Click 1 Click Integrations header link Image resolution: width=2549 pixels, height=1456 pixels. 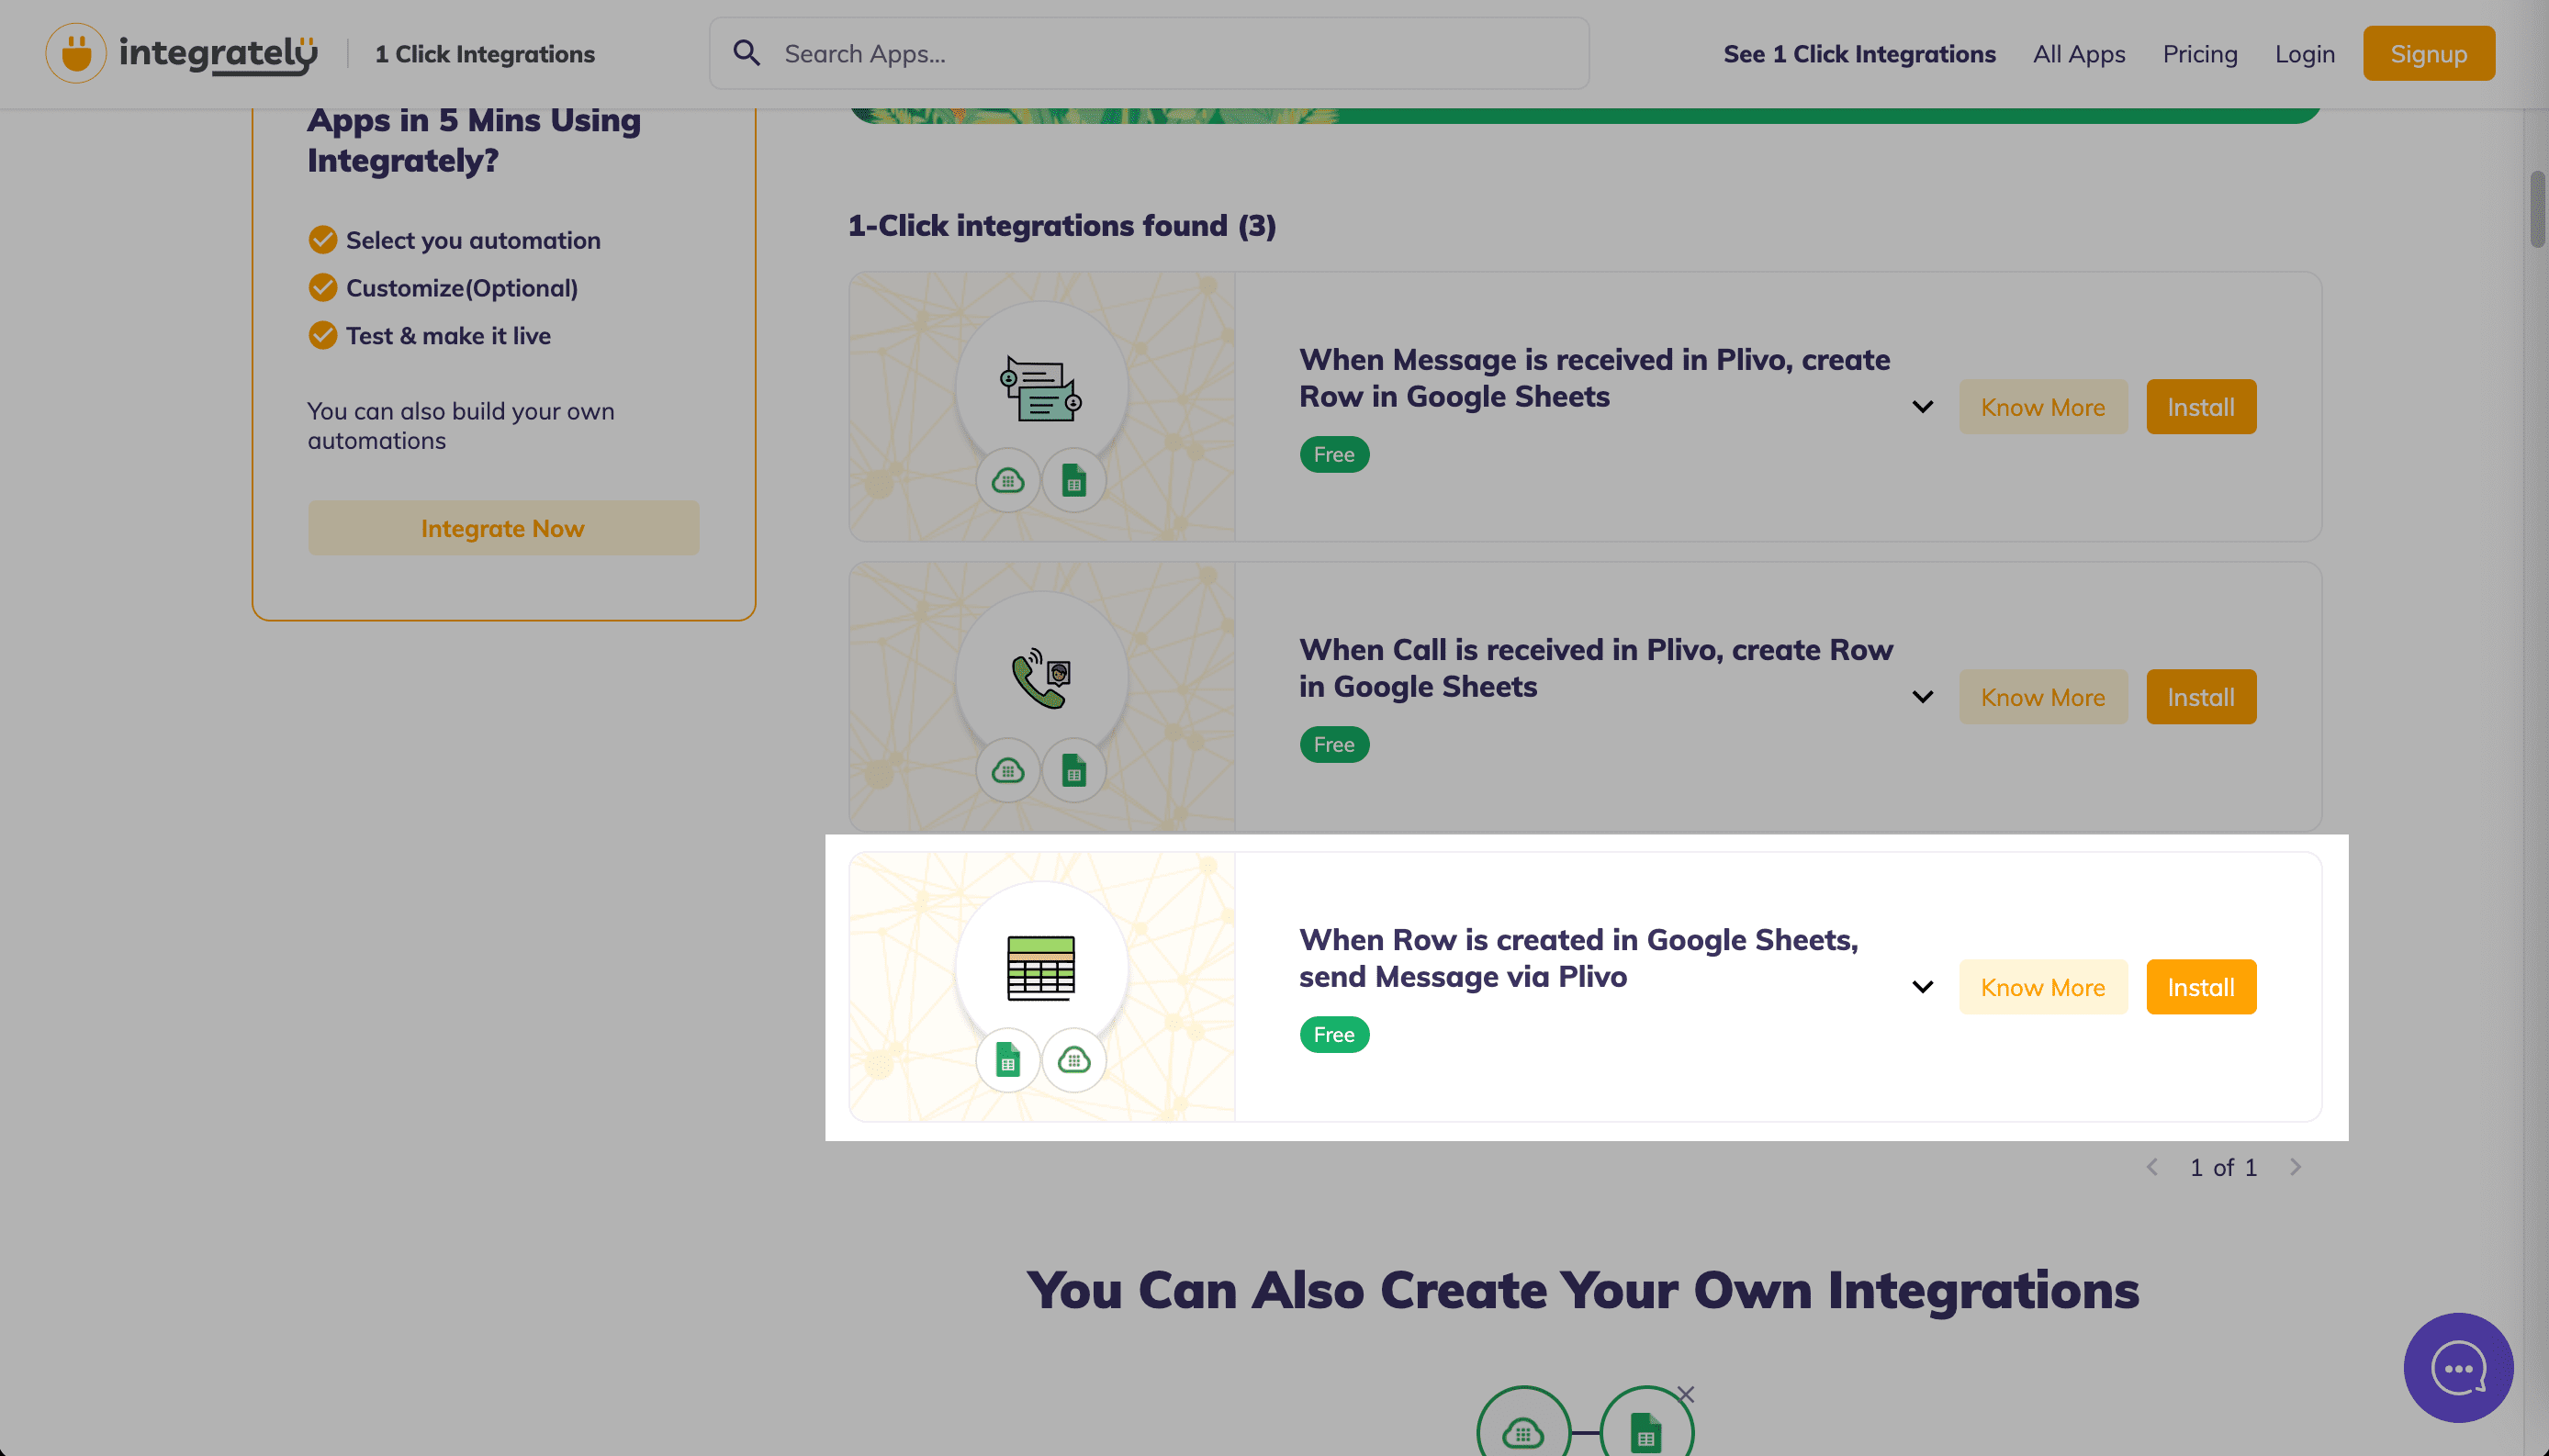pos(484,54)
